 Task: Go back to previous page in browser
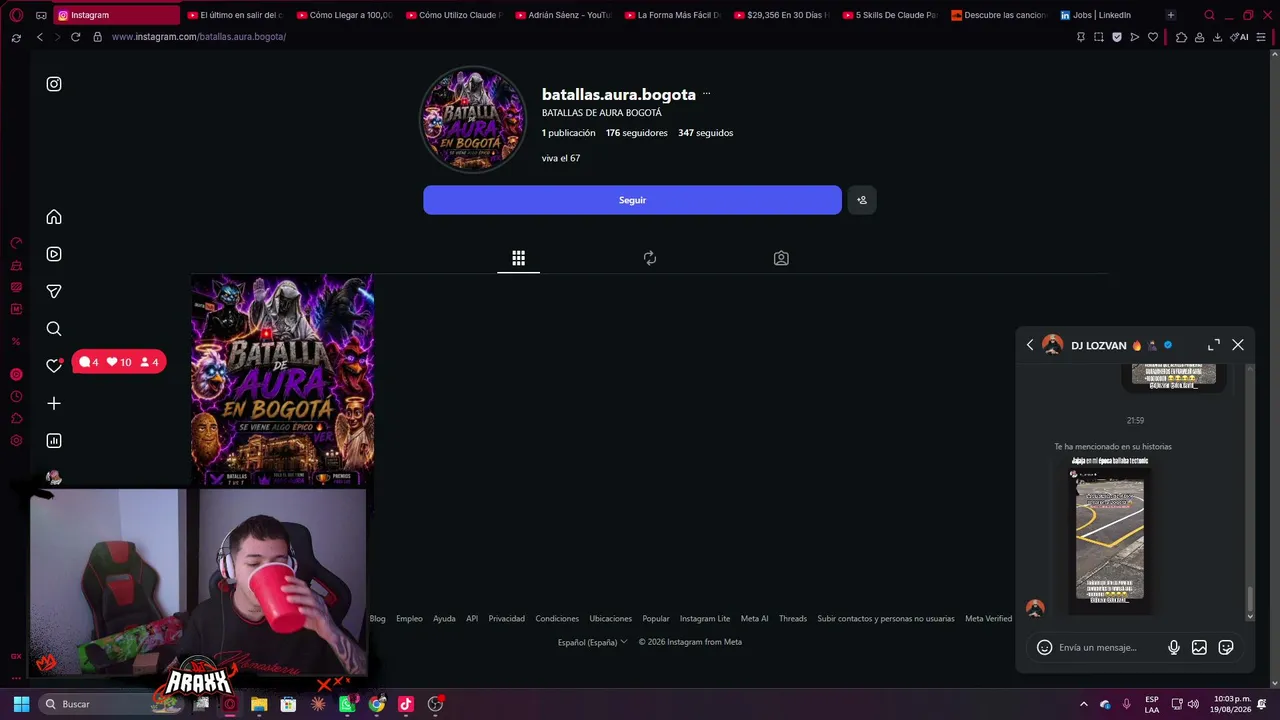coord(40,37)
